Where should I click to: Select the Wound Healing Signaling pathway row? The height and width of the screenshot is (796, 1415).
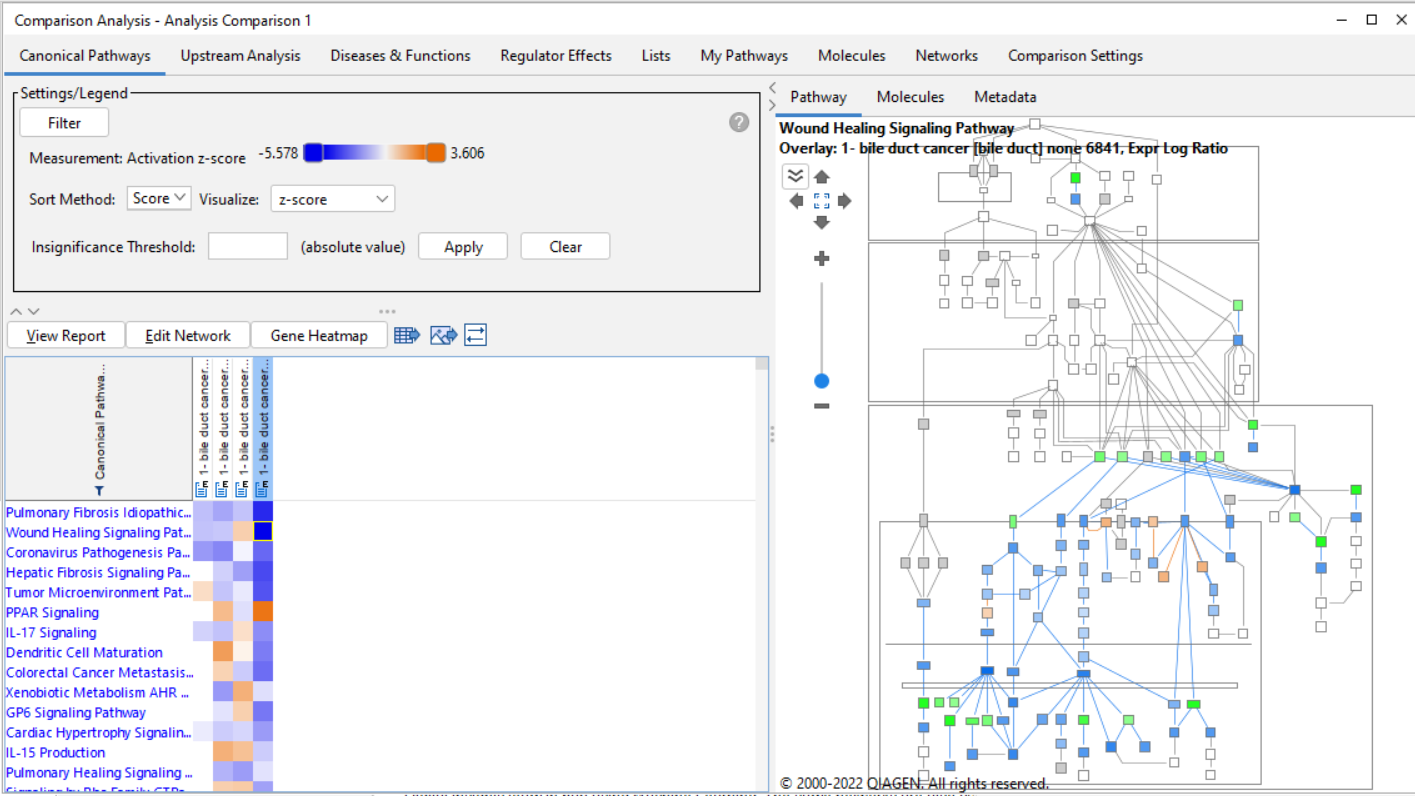pyautogui.click(x=98, y=532)
